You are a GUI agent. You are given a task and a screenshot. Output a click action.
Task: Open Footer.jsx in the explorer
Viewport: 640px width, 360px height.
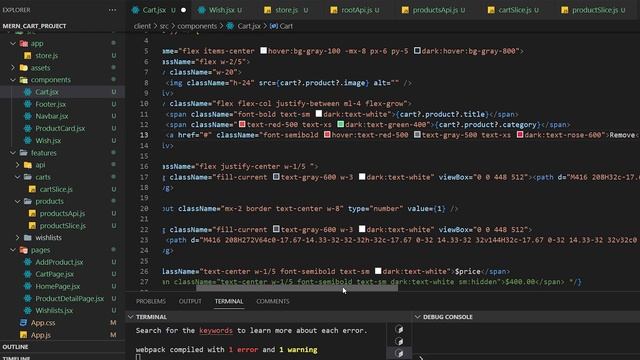pos(51,104)
